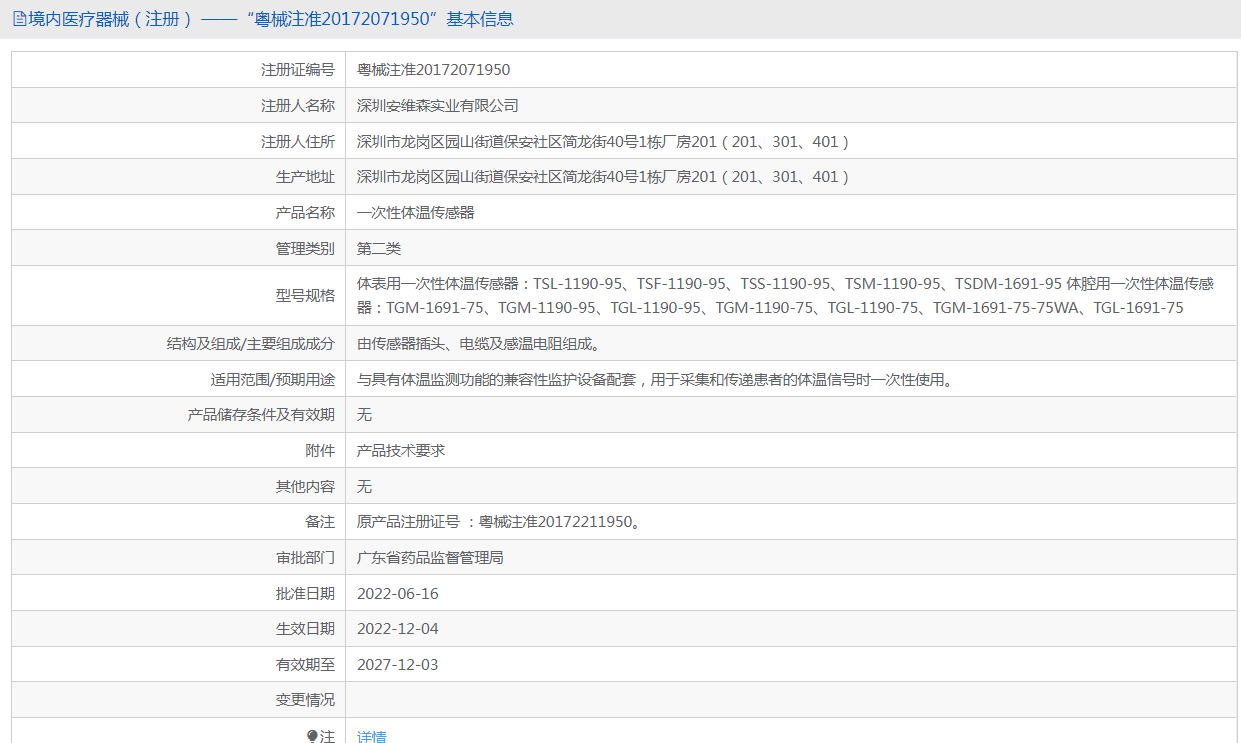Screen dimensions: 1241x743
Task: Click the 结构及组成/主要组成成分 label
Action: (250, 344)
